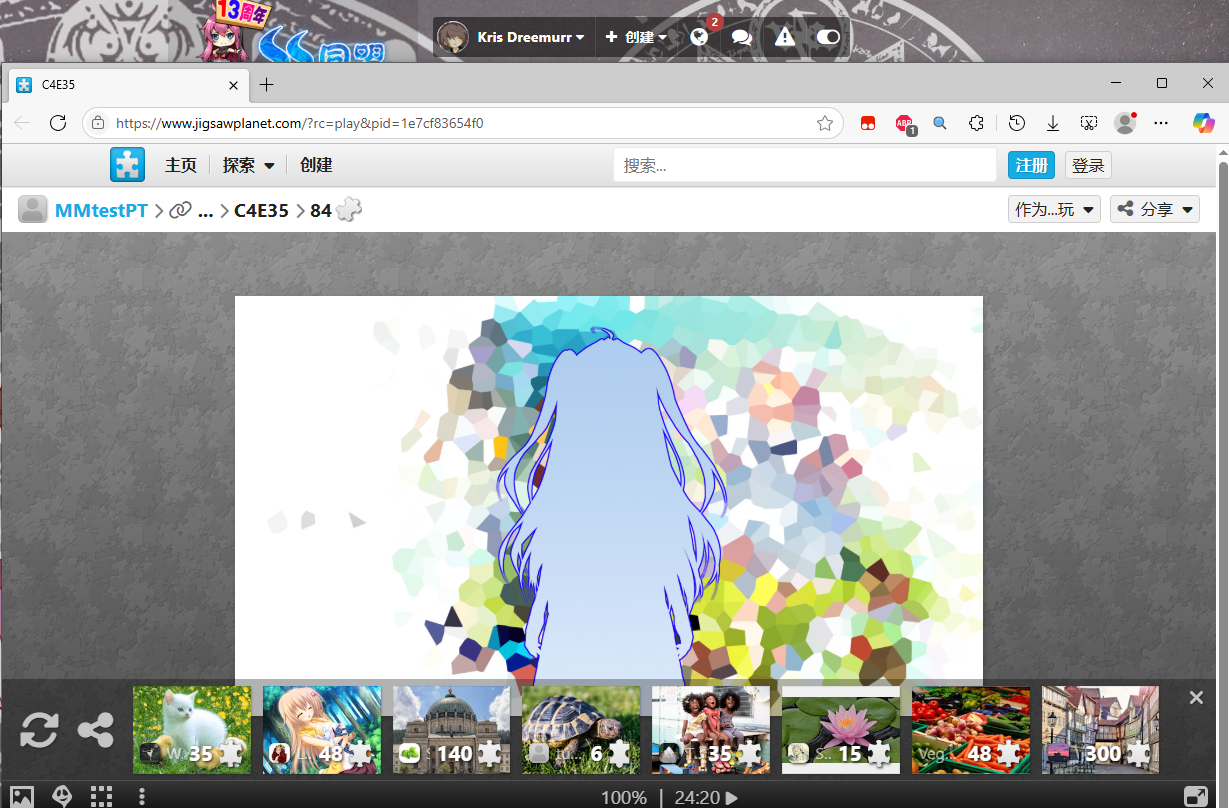Open the 创建 dropdown in background window
This screenshot has height=808, width=1229.
point(636,37)
